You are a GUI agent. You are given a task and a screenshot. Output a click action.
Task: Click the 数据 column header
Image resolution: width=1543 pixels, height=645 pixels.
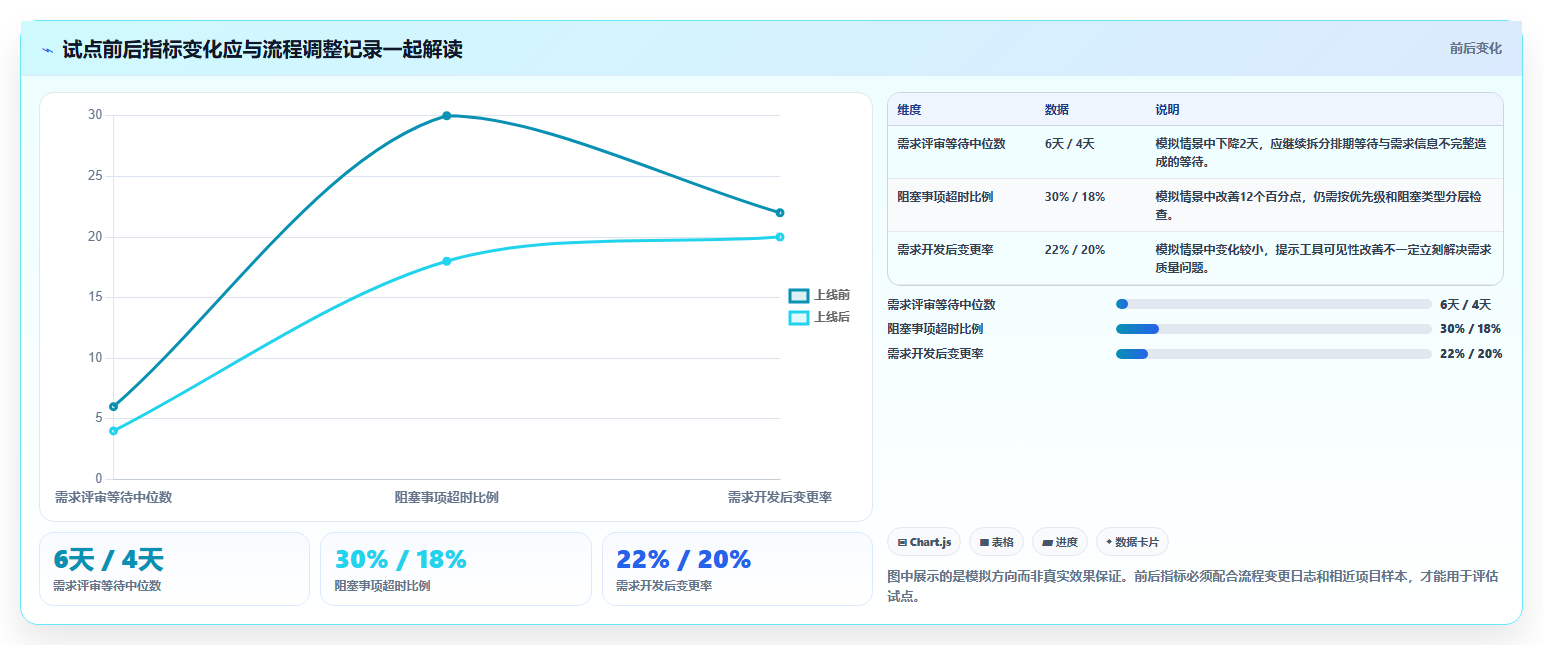click(x=1057, y=110)
